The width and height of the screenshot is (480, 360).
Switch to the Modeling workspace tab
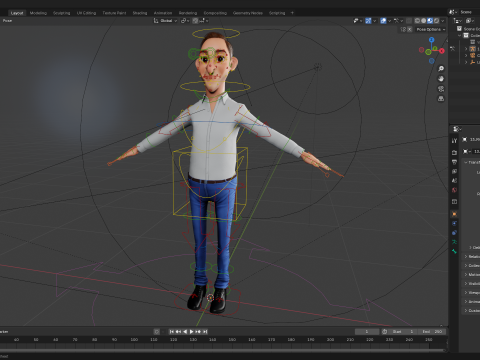[38, 13]
